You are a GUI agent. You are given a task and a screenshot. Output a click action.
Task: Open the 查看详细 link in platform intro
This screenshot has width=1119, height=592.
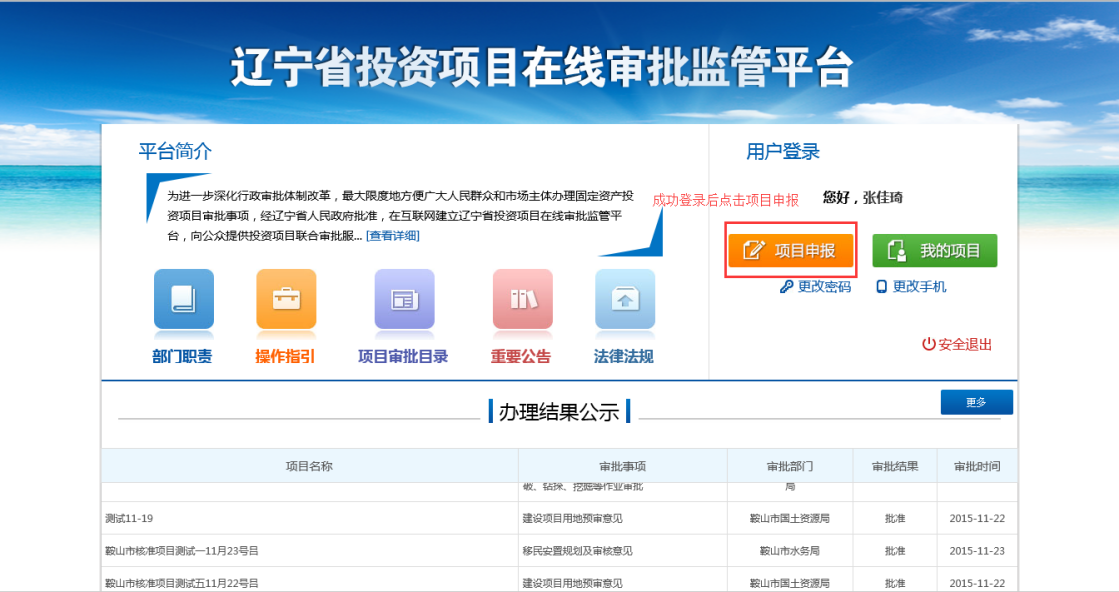coord(393,236)
